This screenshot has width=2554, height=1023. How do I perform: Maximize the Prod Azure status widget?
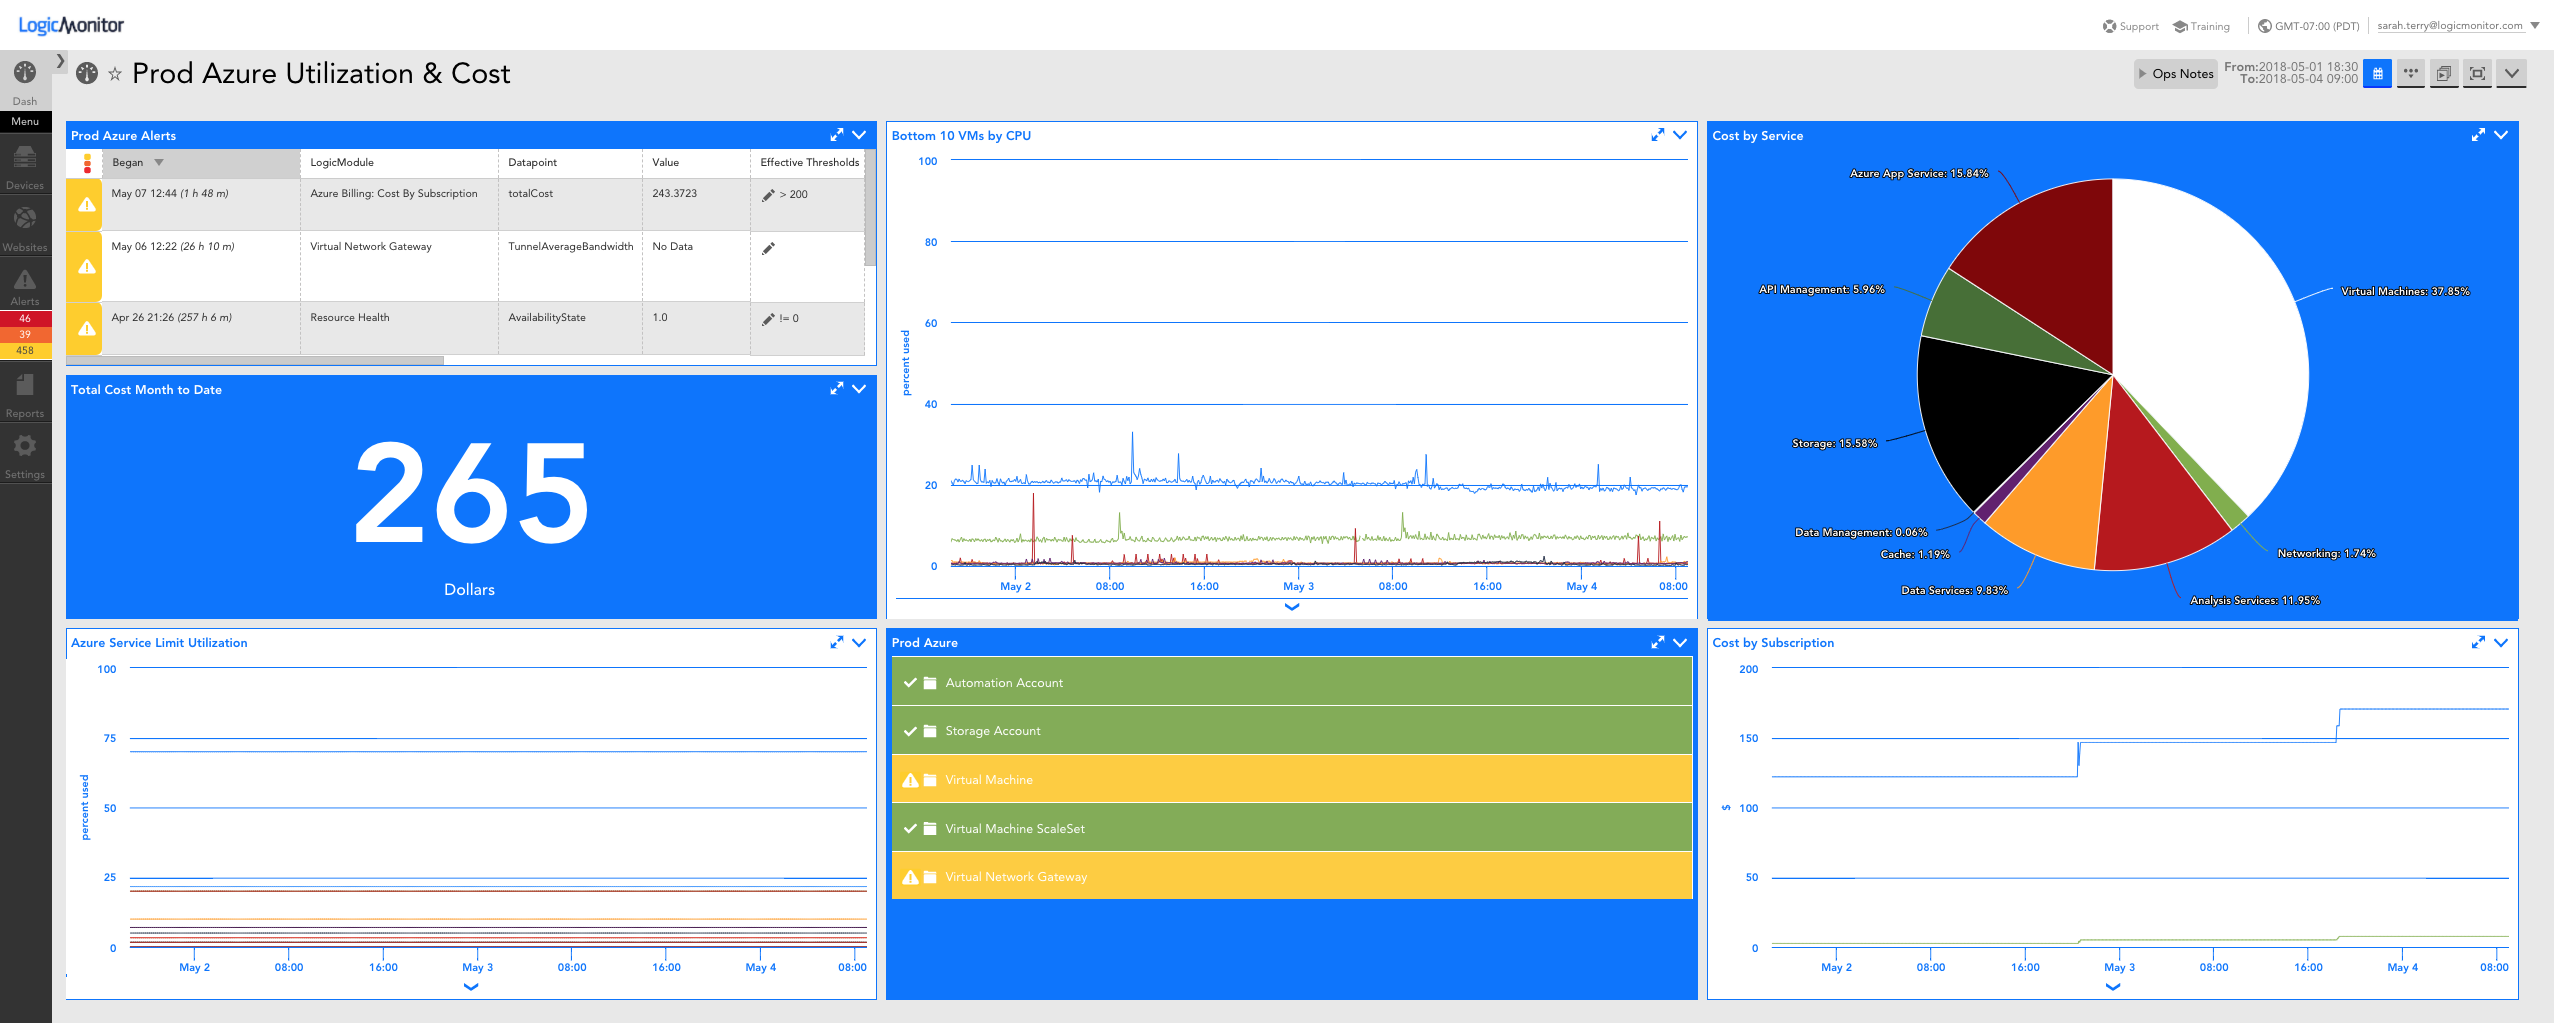point(1657,642)
